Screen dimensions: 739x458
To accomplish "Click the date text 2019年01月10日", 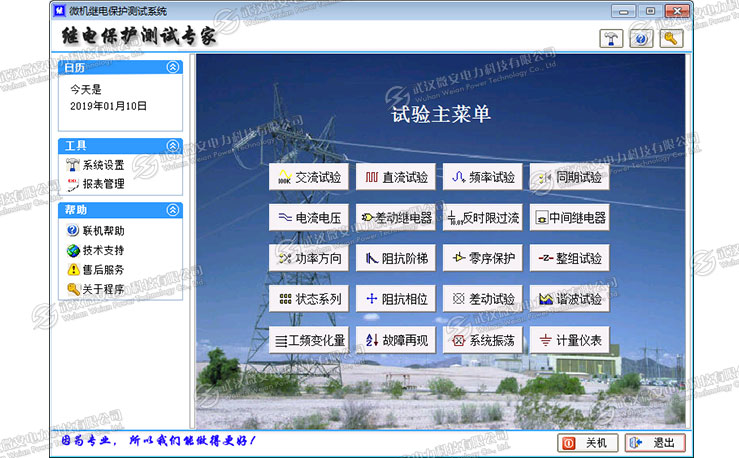I will tap(108, 106).
